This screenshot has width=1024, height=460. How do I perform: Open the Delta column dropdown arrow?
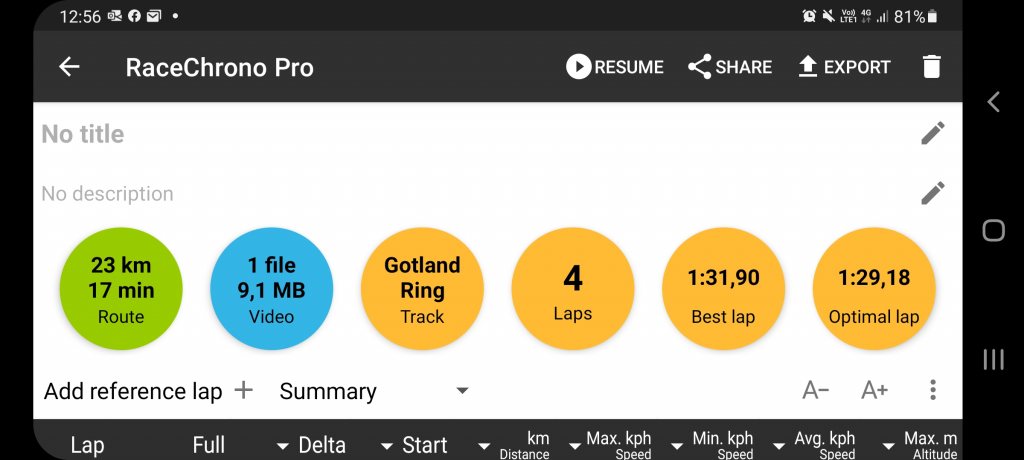pyautogui.click(x=387, y=447)
